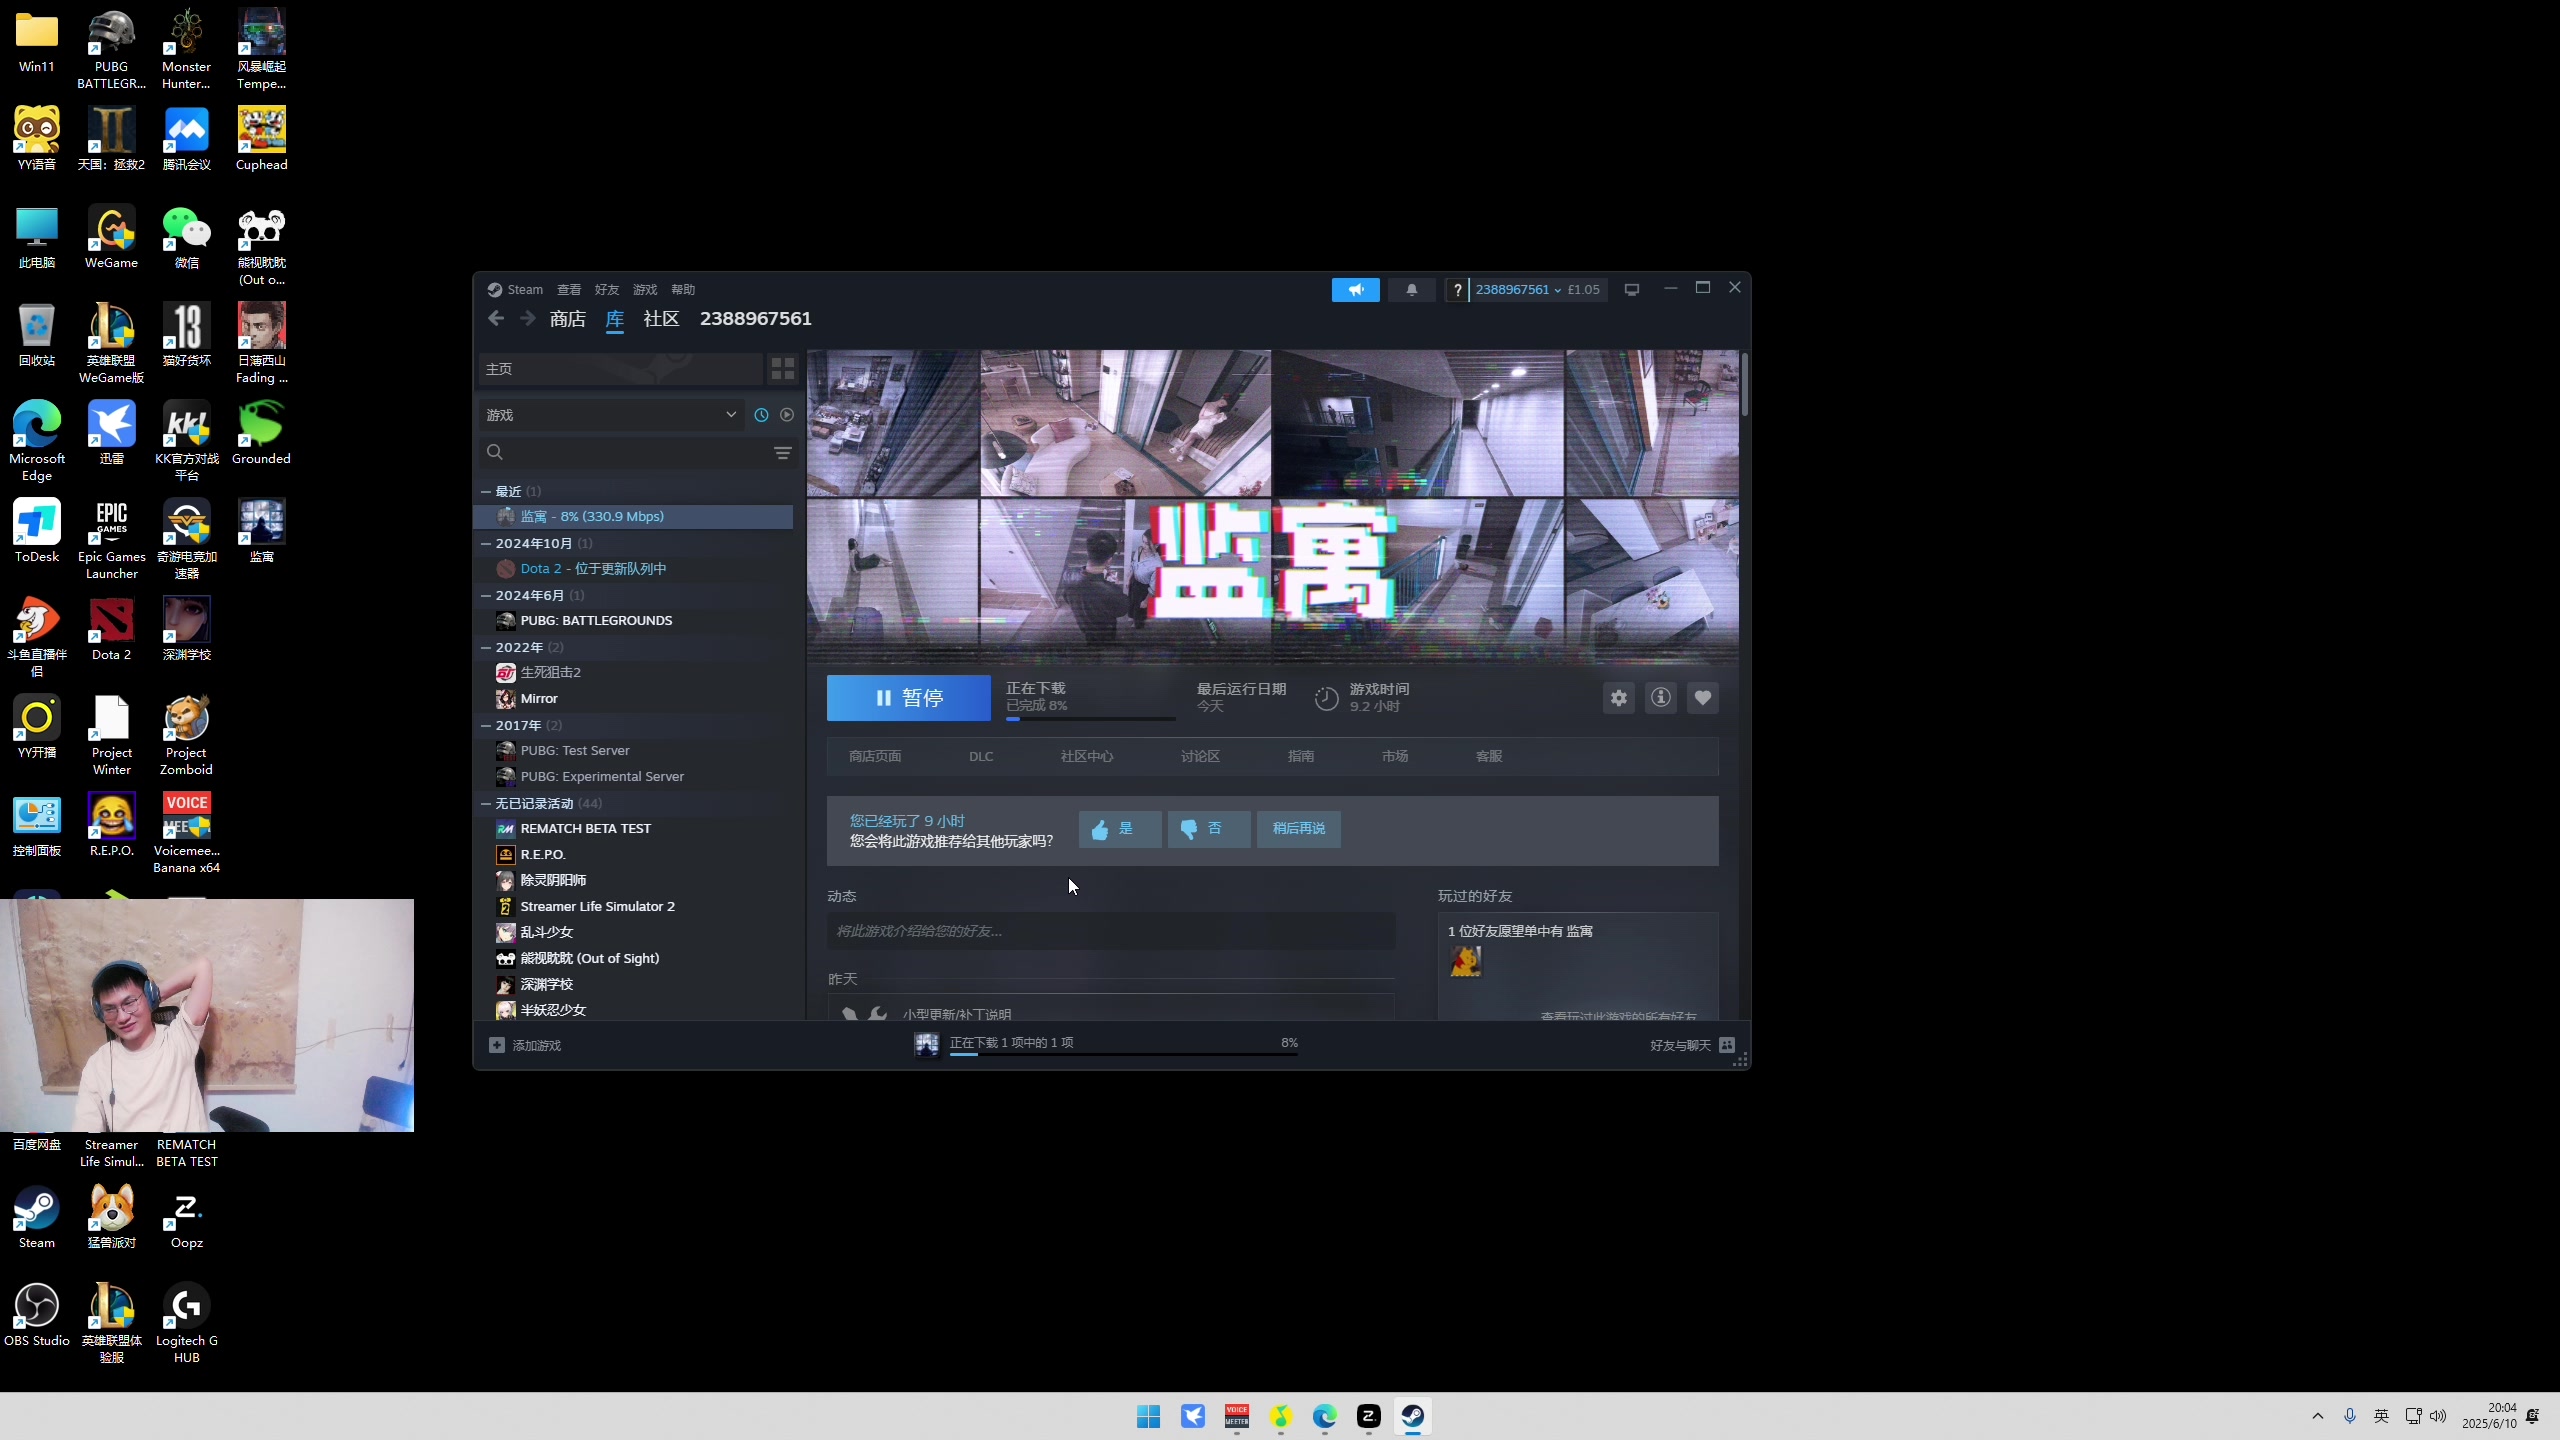This screenshot has width=2560, height=1440.
Task: Open the 帮助 menu
Action: pos(683,290)
